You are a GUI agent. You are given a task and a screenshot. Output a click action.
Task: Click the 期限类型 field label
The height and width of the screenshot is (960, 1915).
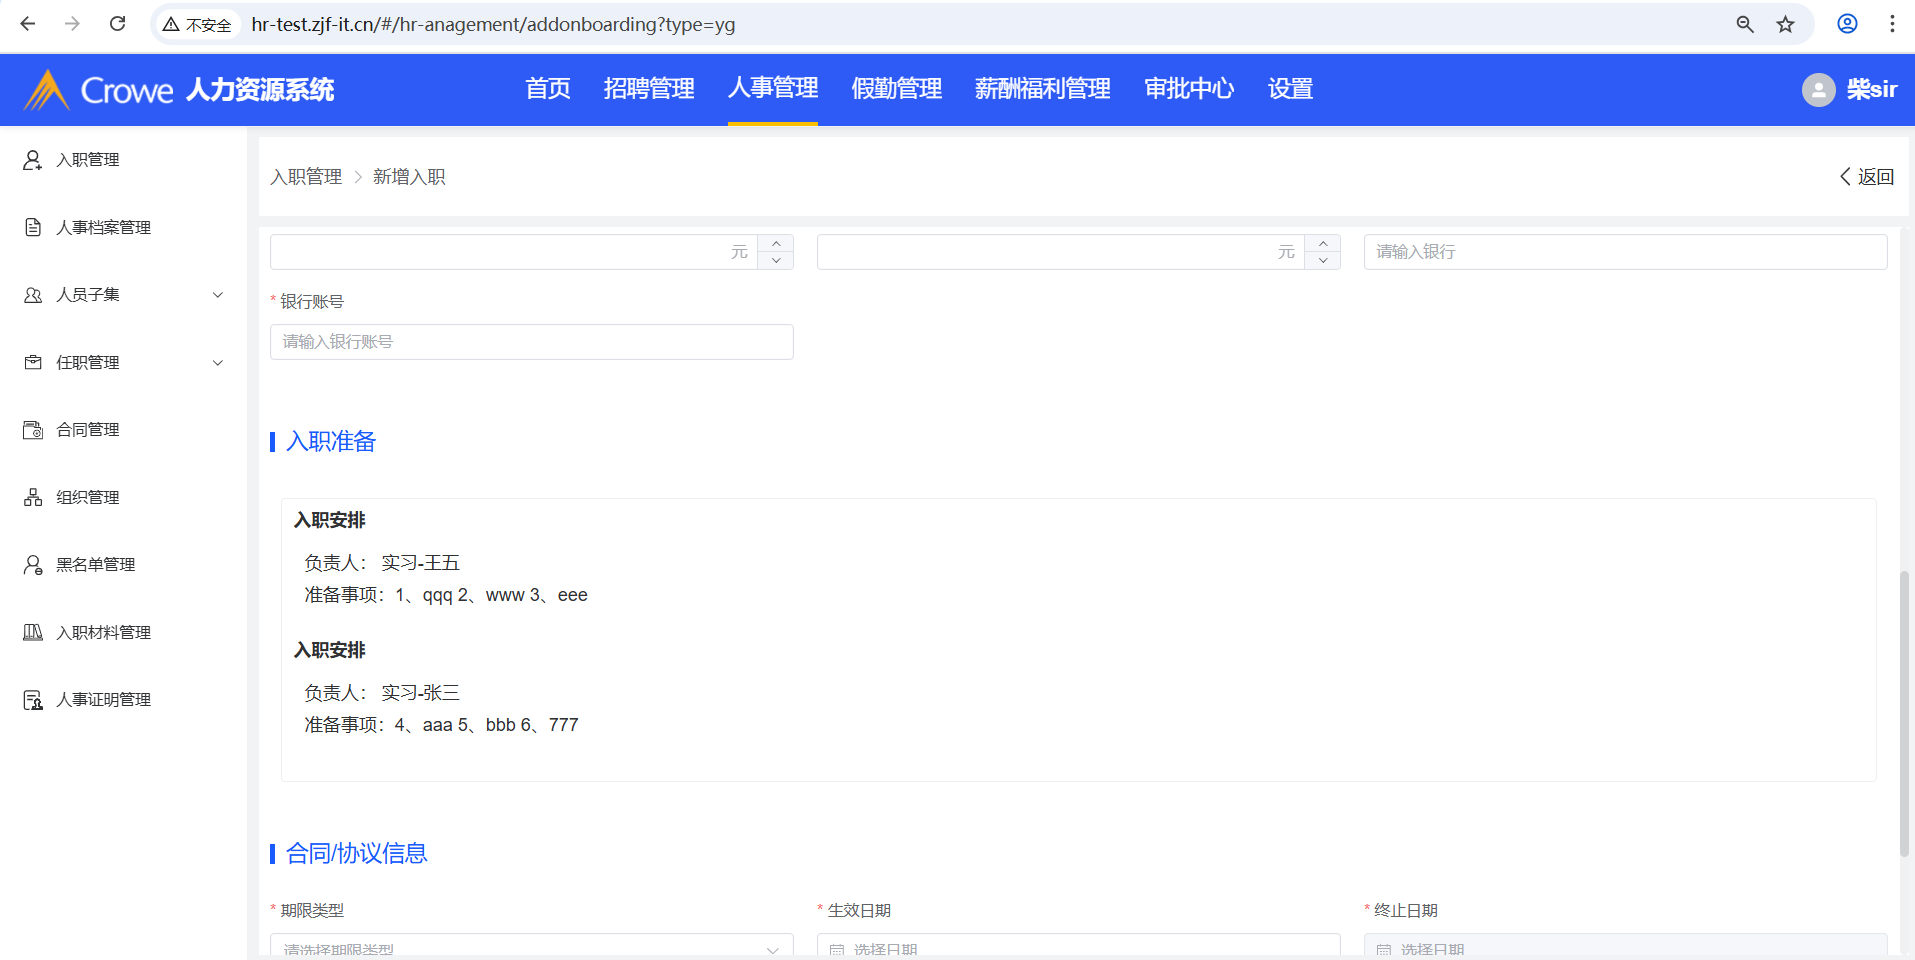(x=312, y=911)
